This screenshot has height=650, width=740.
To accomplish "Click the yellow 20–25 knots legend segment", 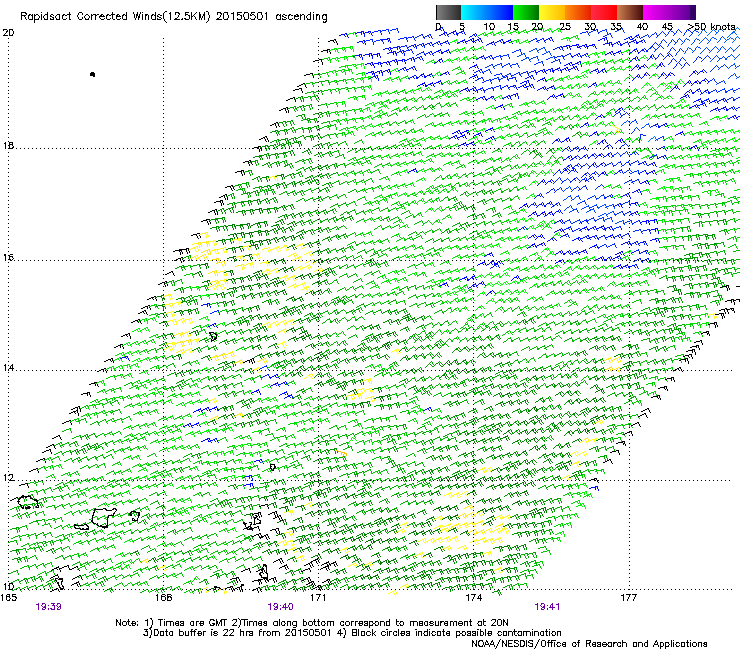I will [x=552, y=12].
